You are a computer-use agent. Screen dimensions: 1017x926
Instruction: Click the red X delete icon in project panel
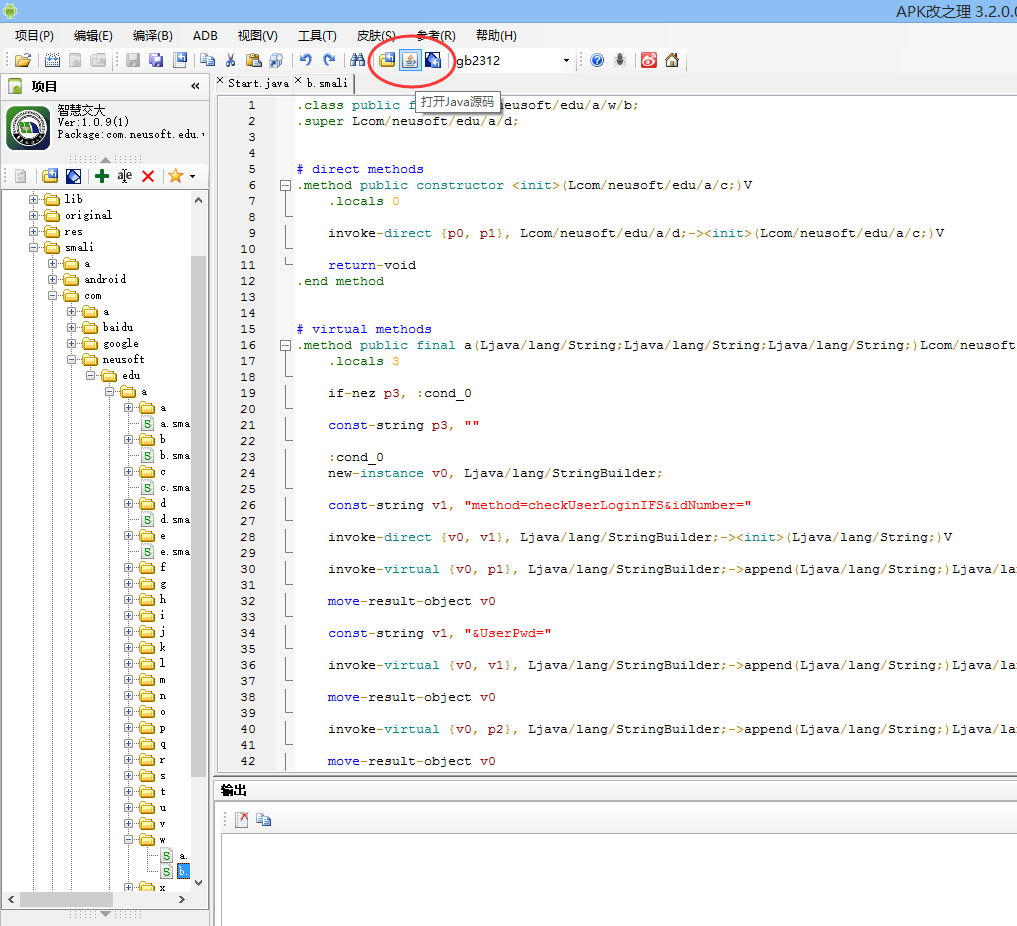pos(148,176)
